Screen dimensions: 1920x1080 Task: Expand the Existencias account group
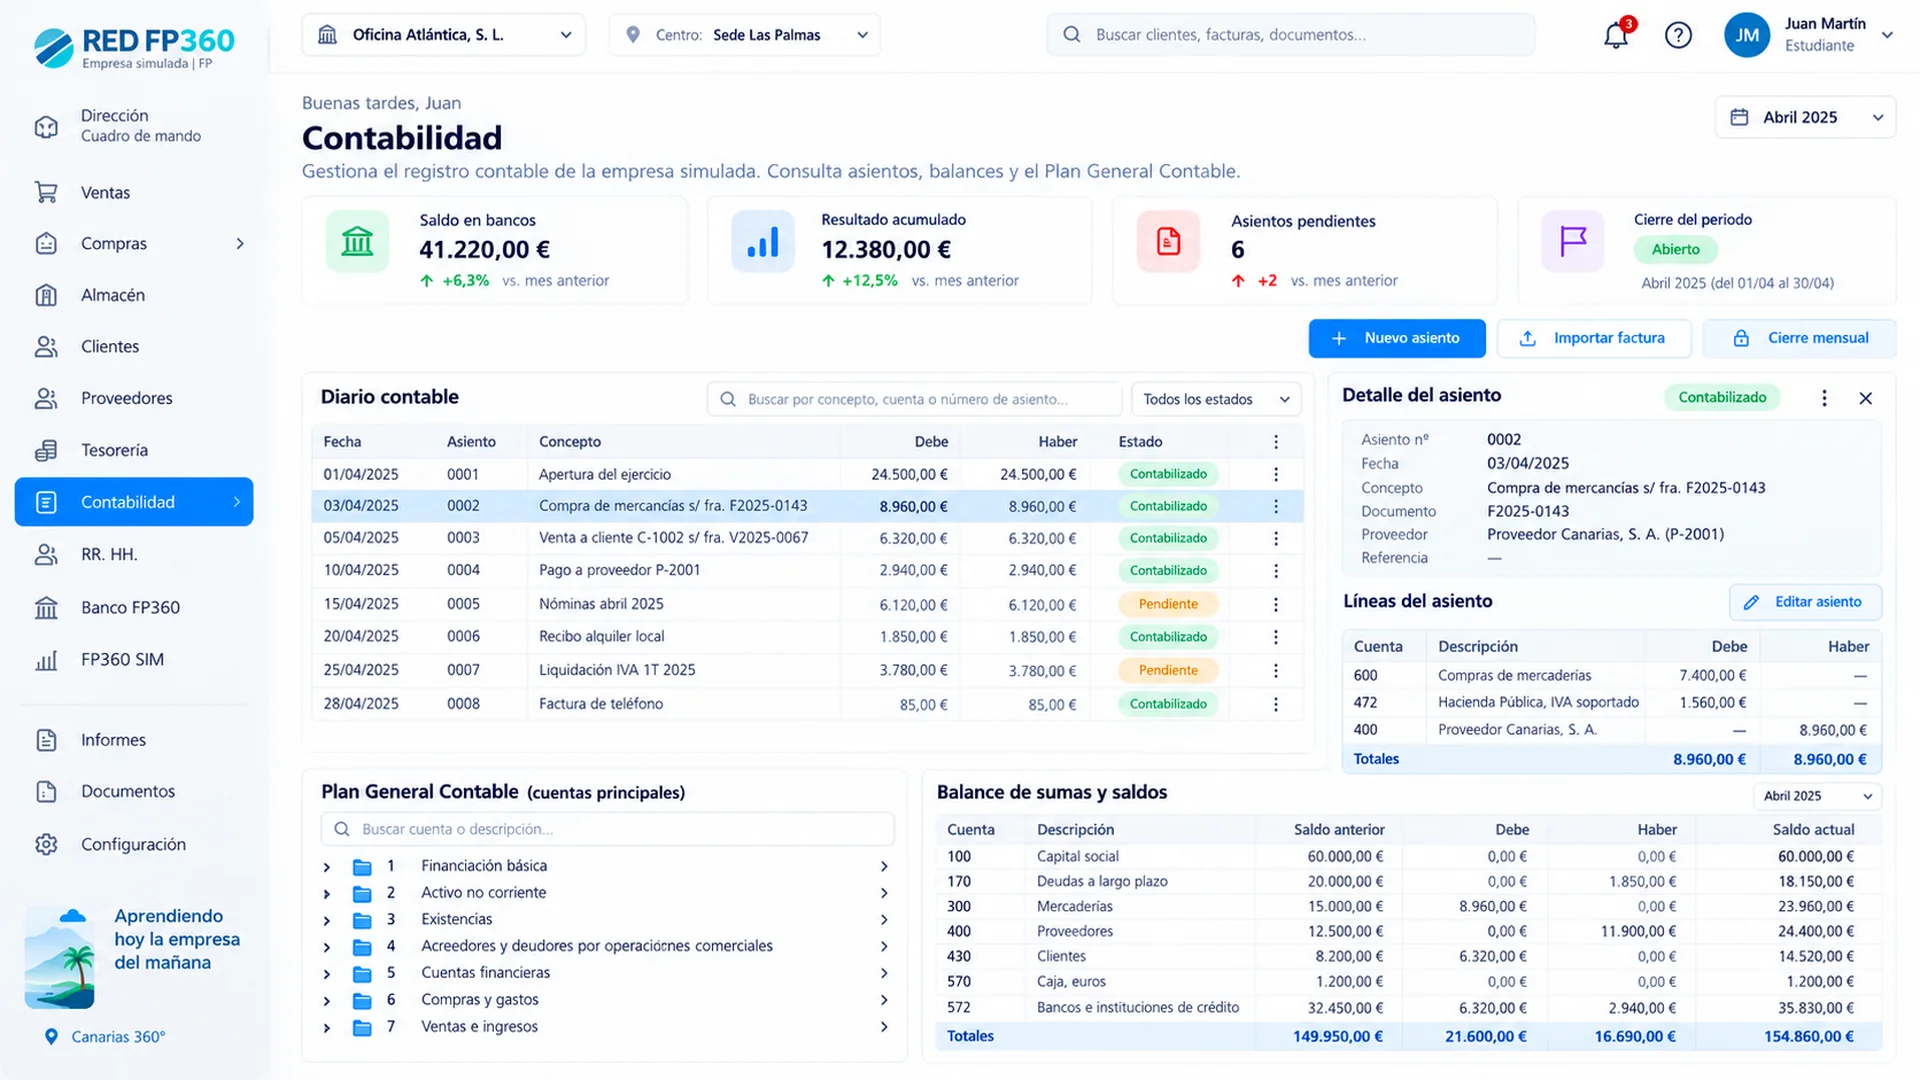[326, 920]
